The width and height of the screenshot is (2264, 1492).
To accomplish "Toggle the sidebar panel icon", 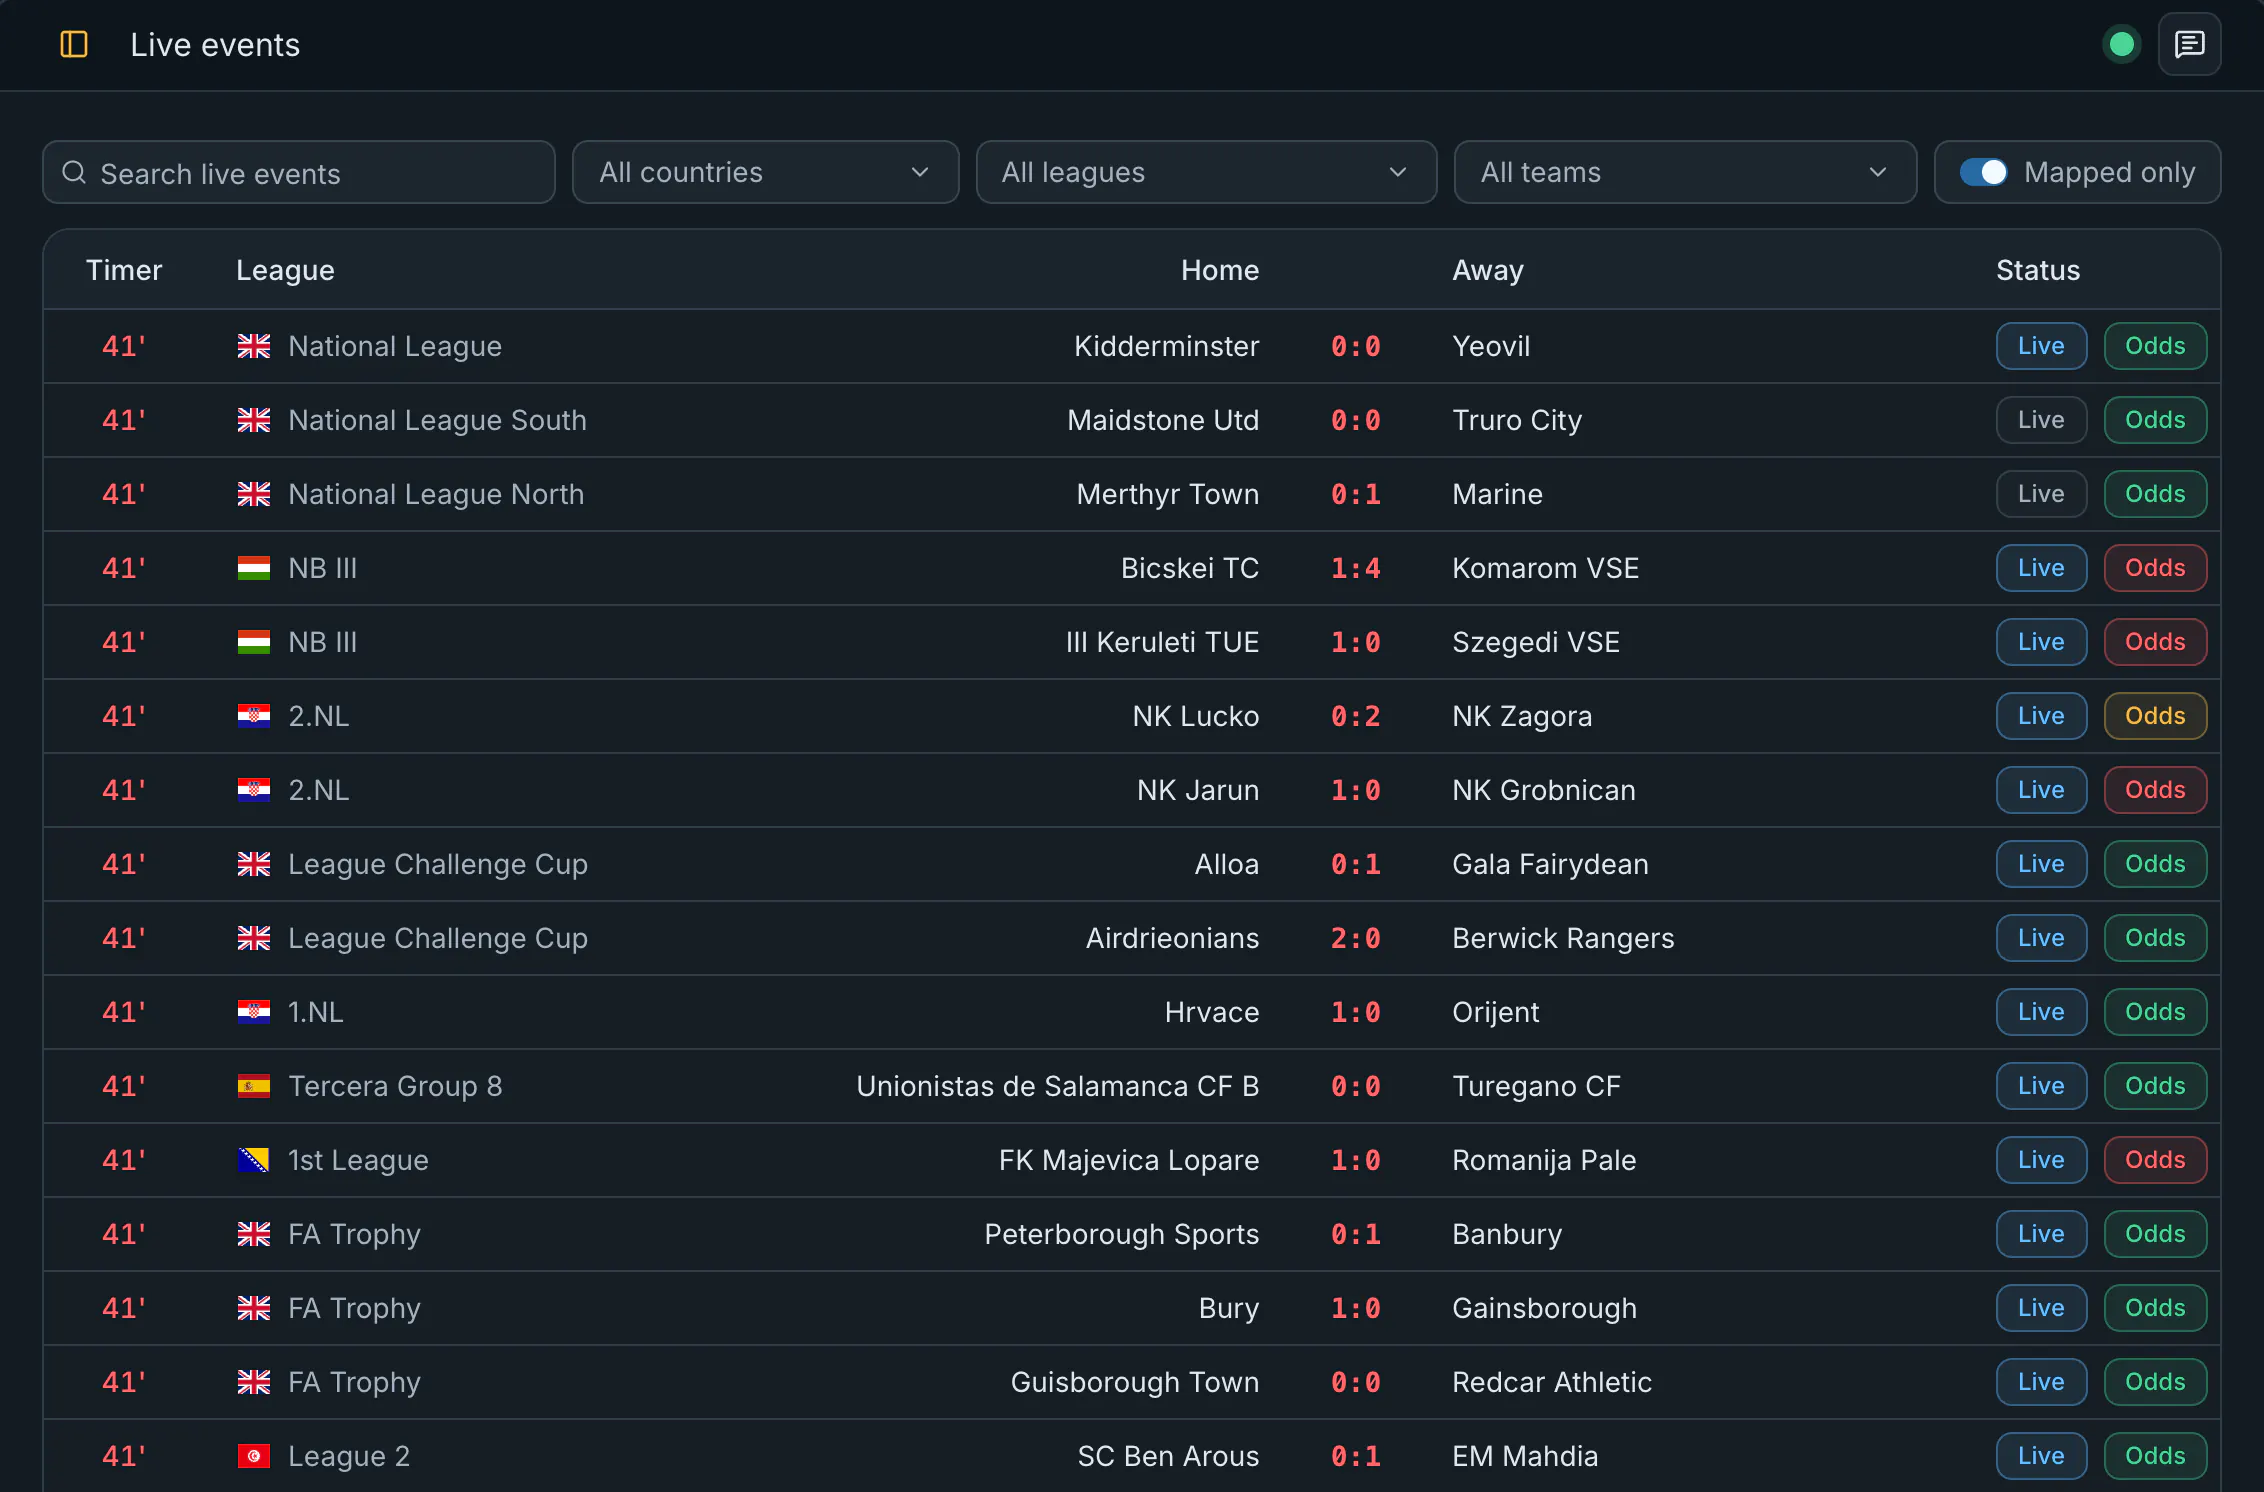I will (74, 44).
